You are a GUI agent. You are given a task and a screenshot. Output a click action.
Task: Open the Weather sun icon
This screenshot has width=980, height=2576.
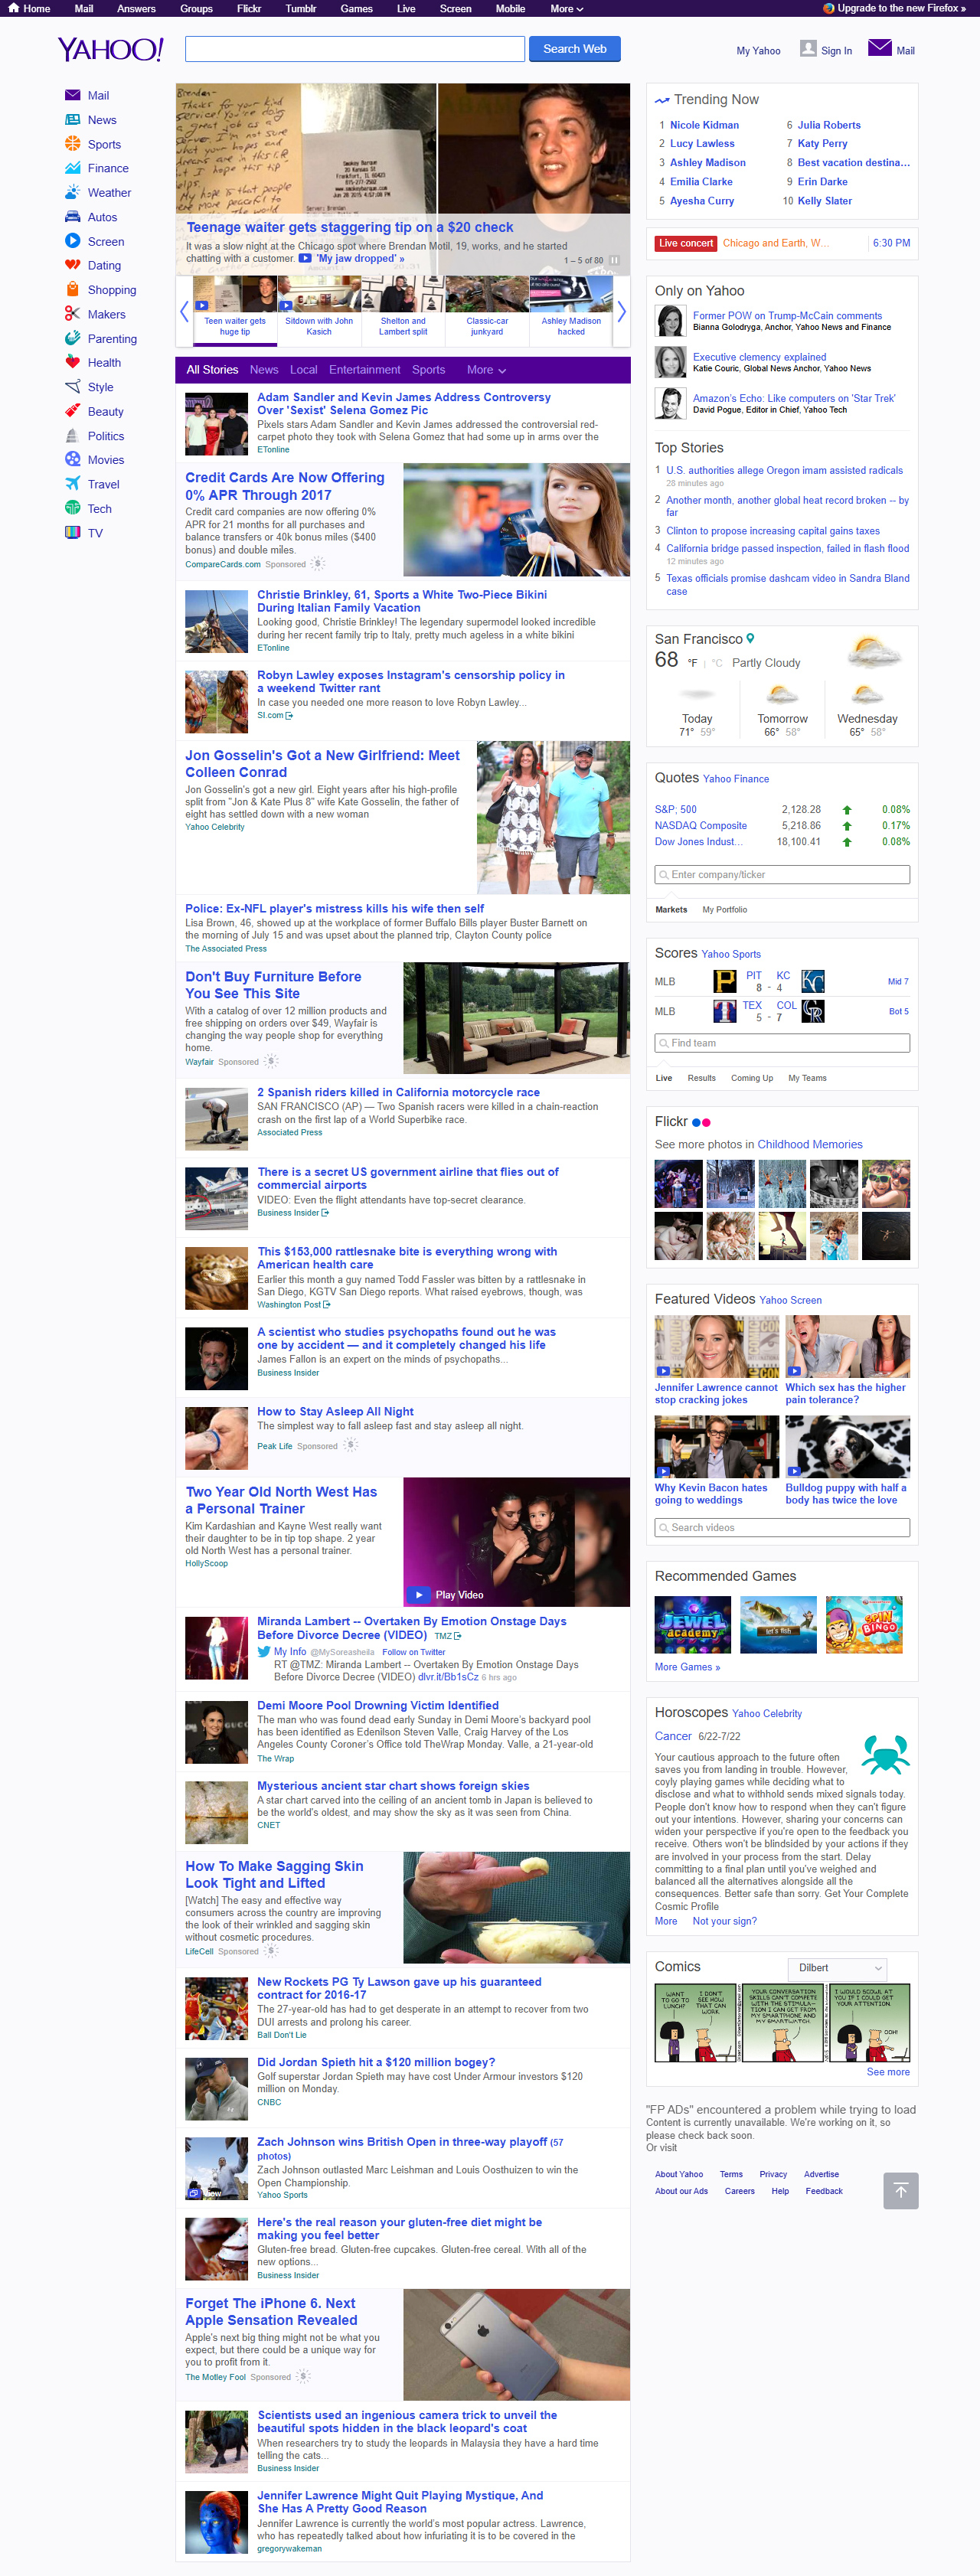point(72,192)
